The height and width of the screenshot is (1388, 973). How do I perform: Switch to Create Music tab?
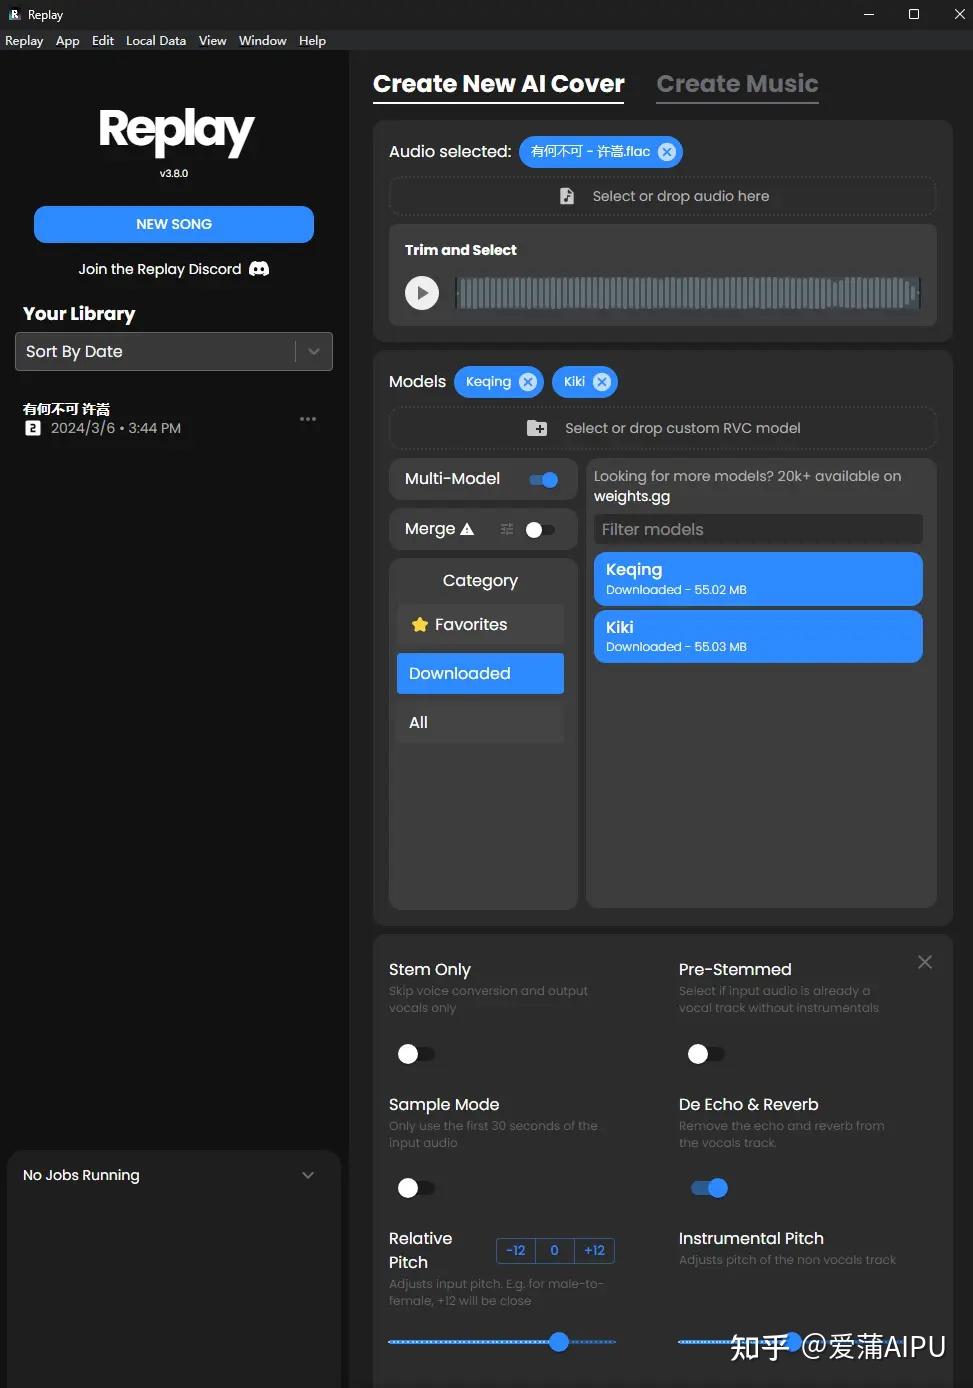[737, 84]
